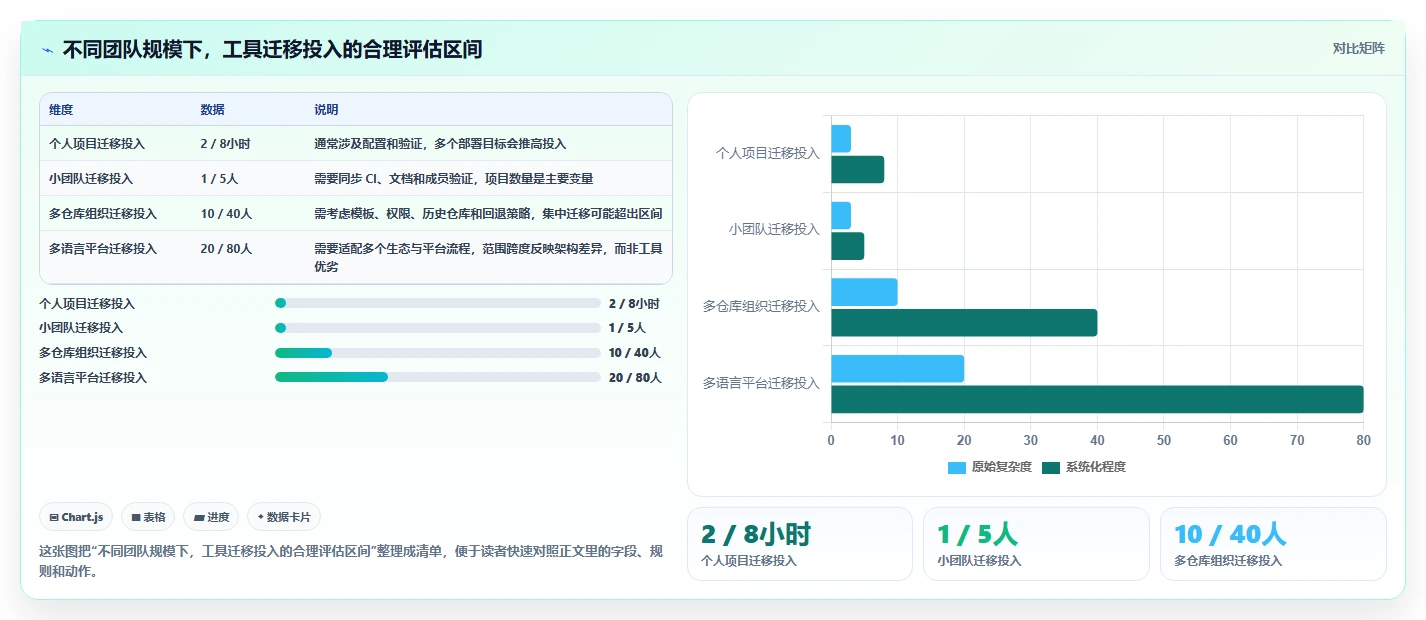This screenshot has width=1426, height=620.
Task: Select the 进度 tag chip
Action: point(211,517)
